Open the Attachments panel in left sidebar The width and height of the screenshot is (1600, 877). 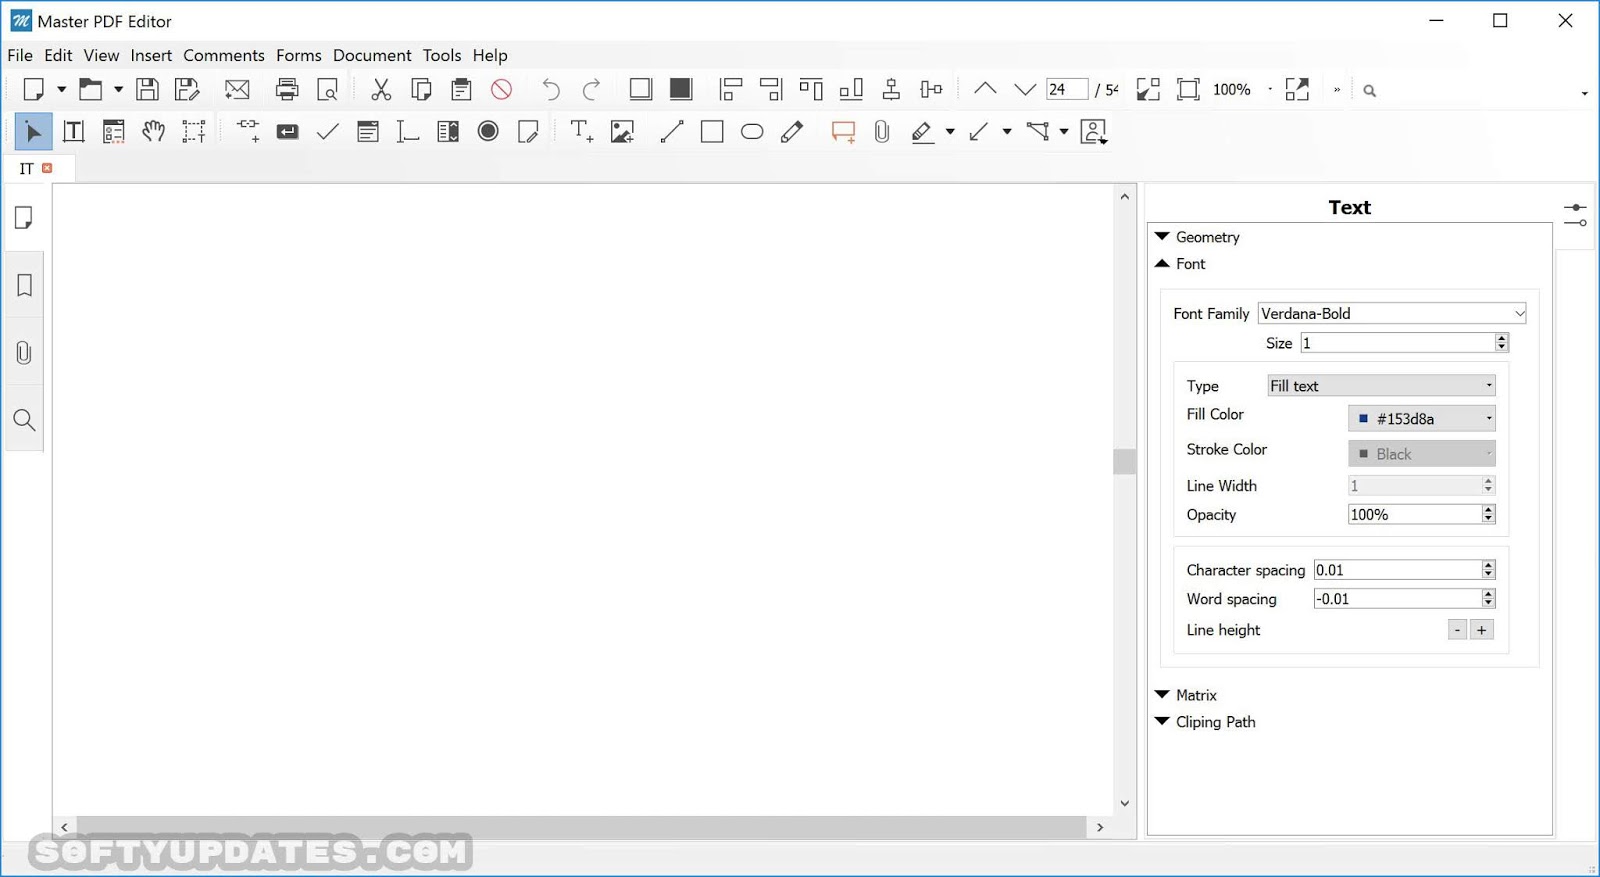click(24, 353)
